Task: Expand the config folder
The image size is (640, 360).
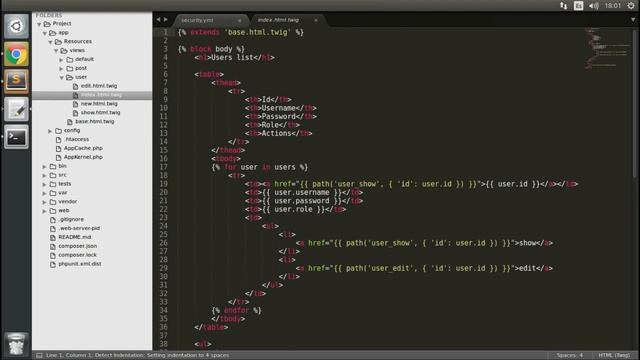Action: (x=50, y=131)
